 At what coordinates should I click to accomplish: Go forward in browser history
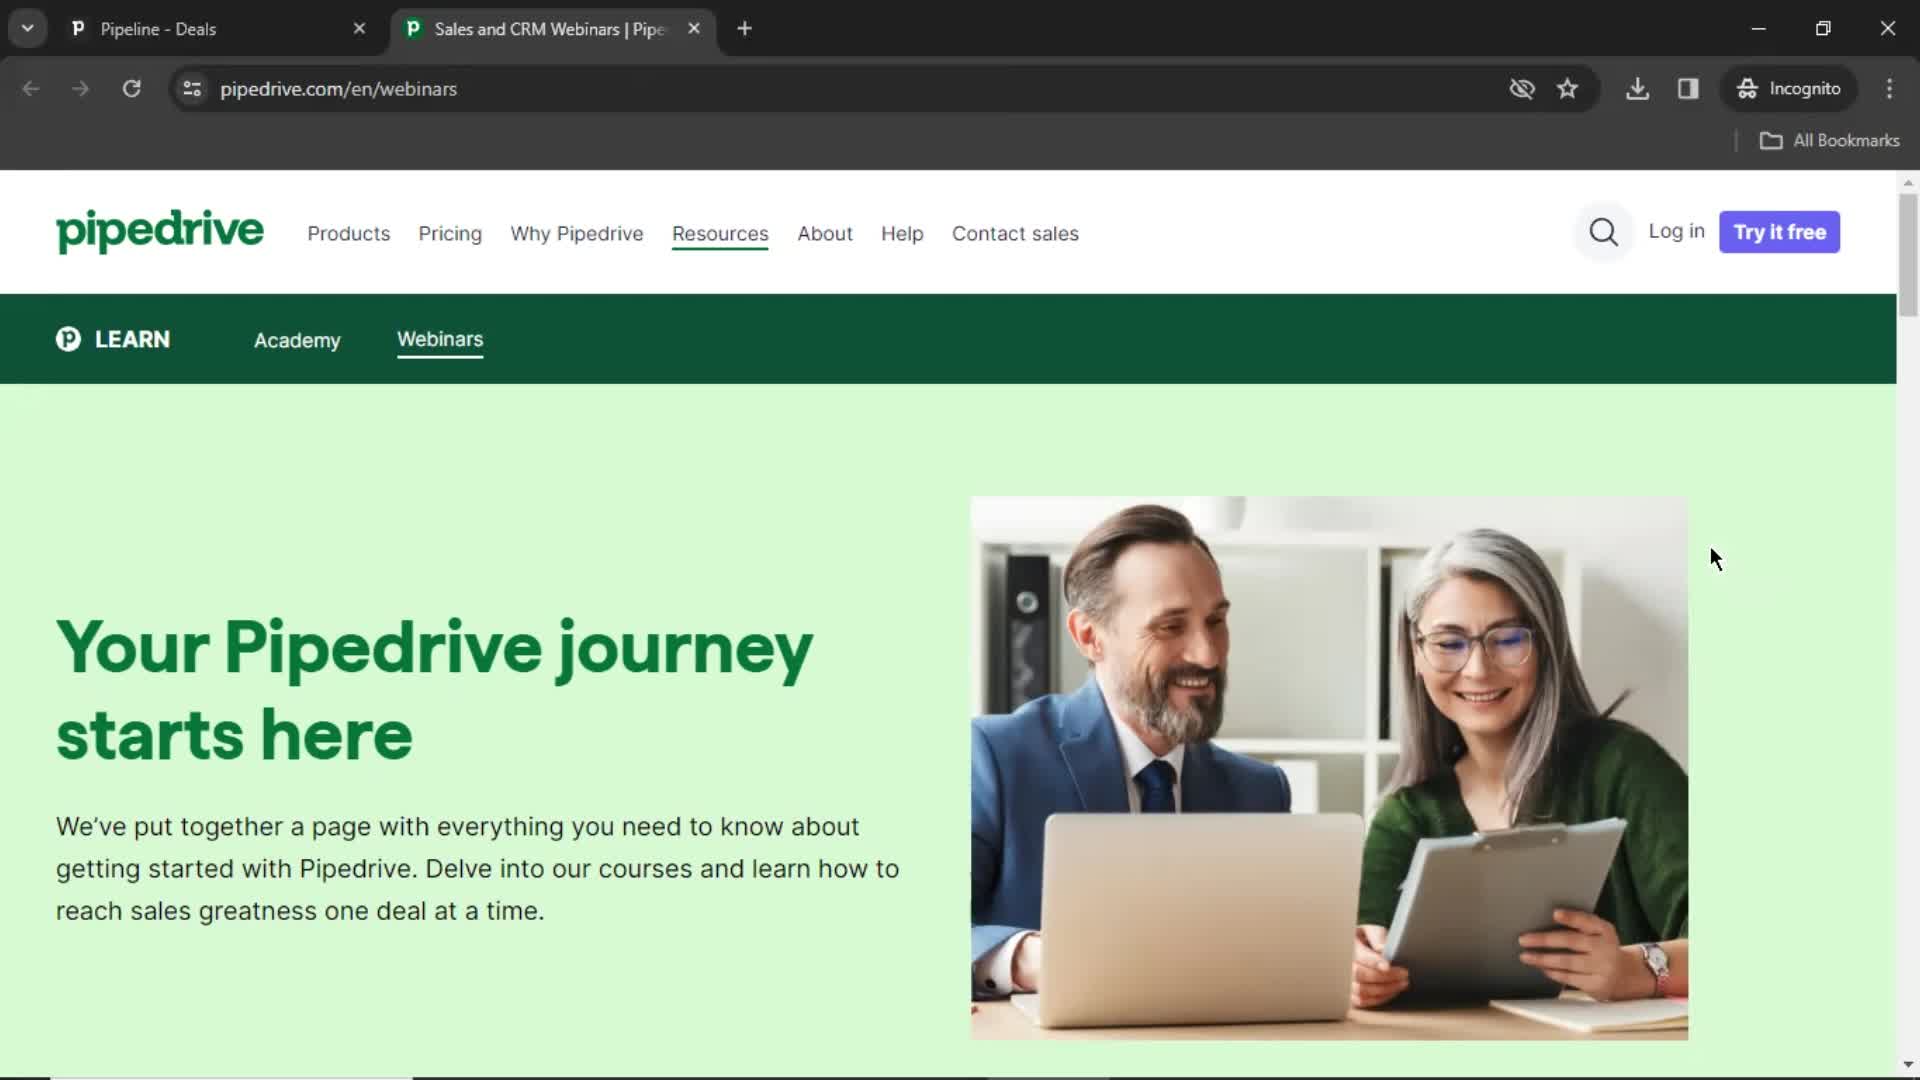[80, 89]
